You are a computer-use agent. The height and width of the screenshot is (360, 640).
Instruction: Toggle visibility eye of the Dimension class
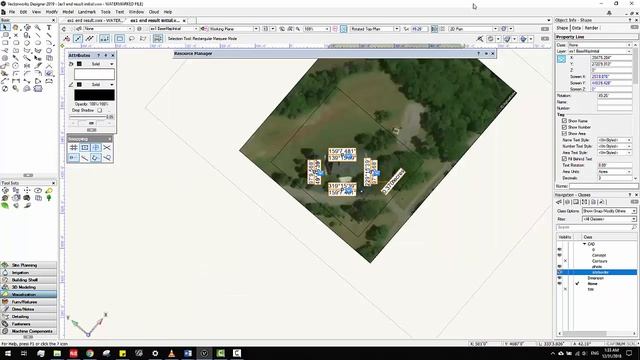click(560, 278)
